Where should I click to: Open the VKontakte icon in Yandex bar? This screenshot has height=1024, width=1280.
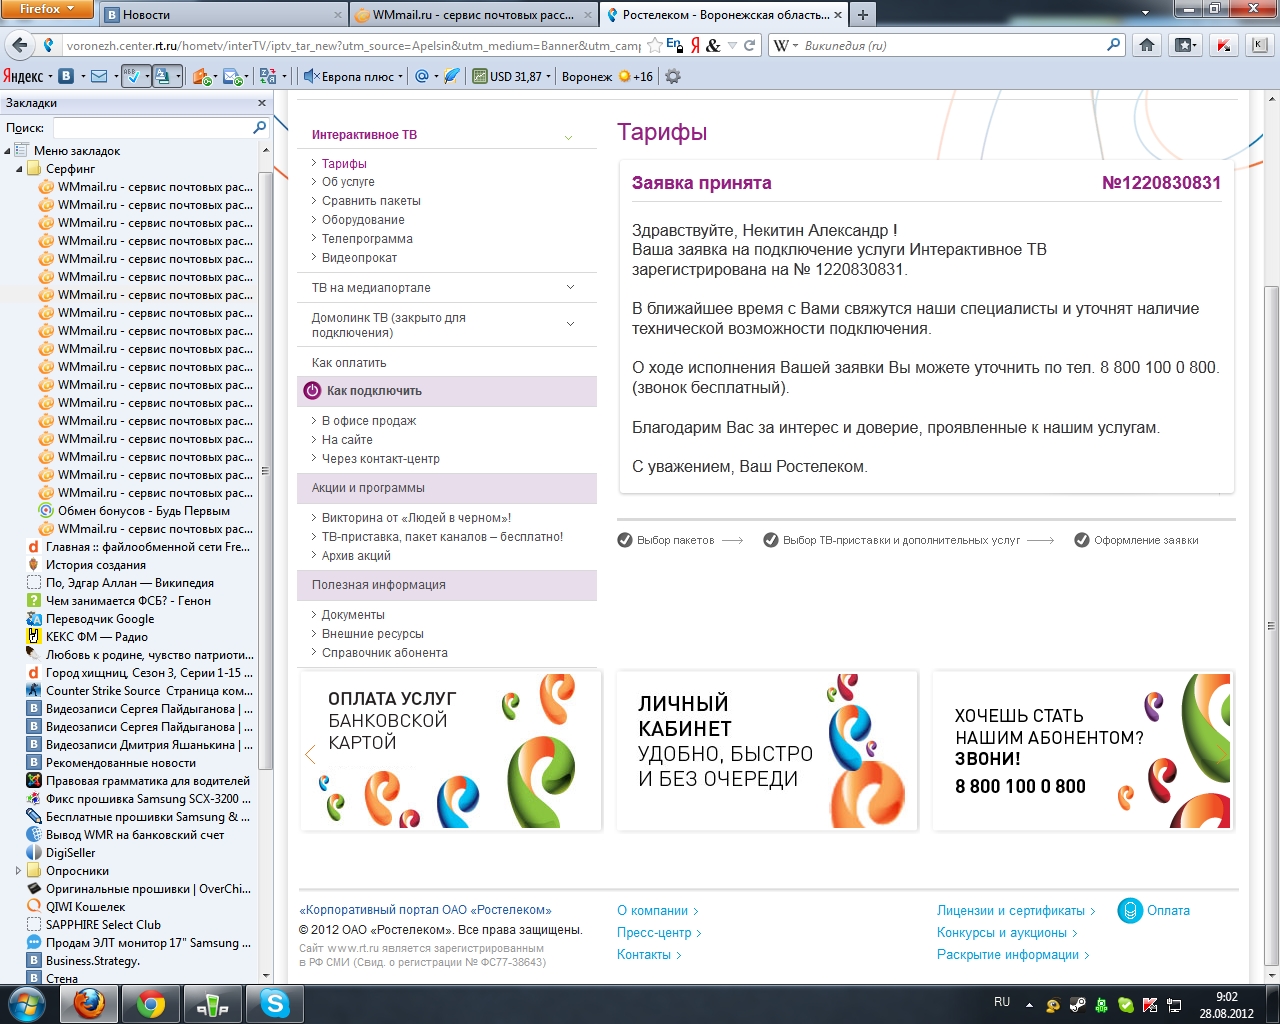pos(66,76)
